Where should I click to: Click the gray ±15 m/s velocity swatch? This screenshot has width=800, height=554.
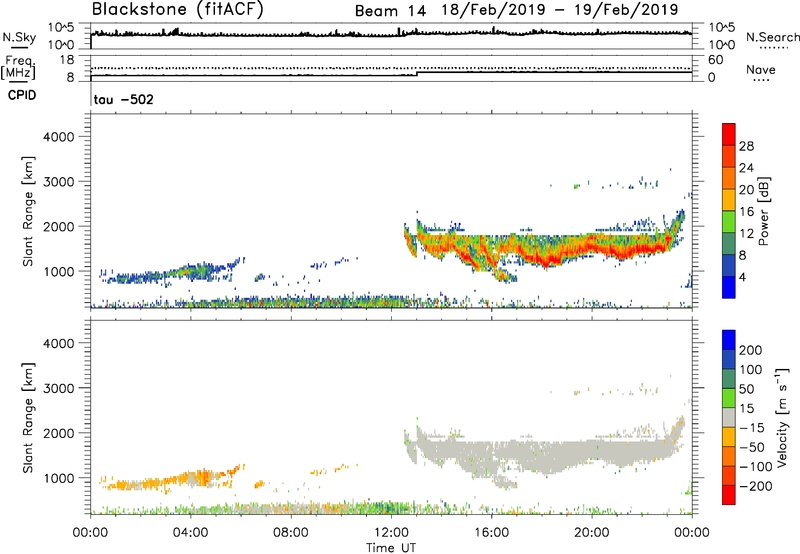click(x=729, y=417)
